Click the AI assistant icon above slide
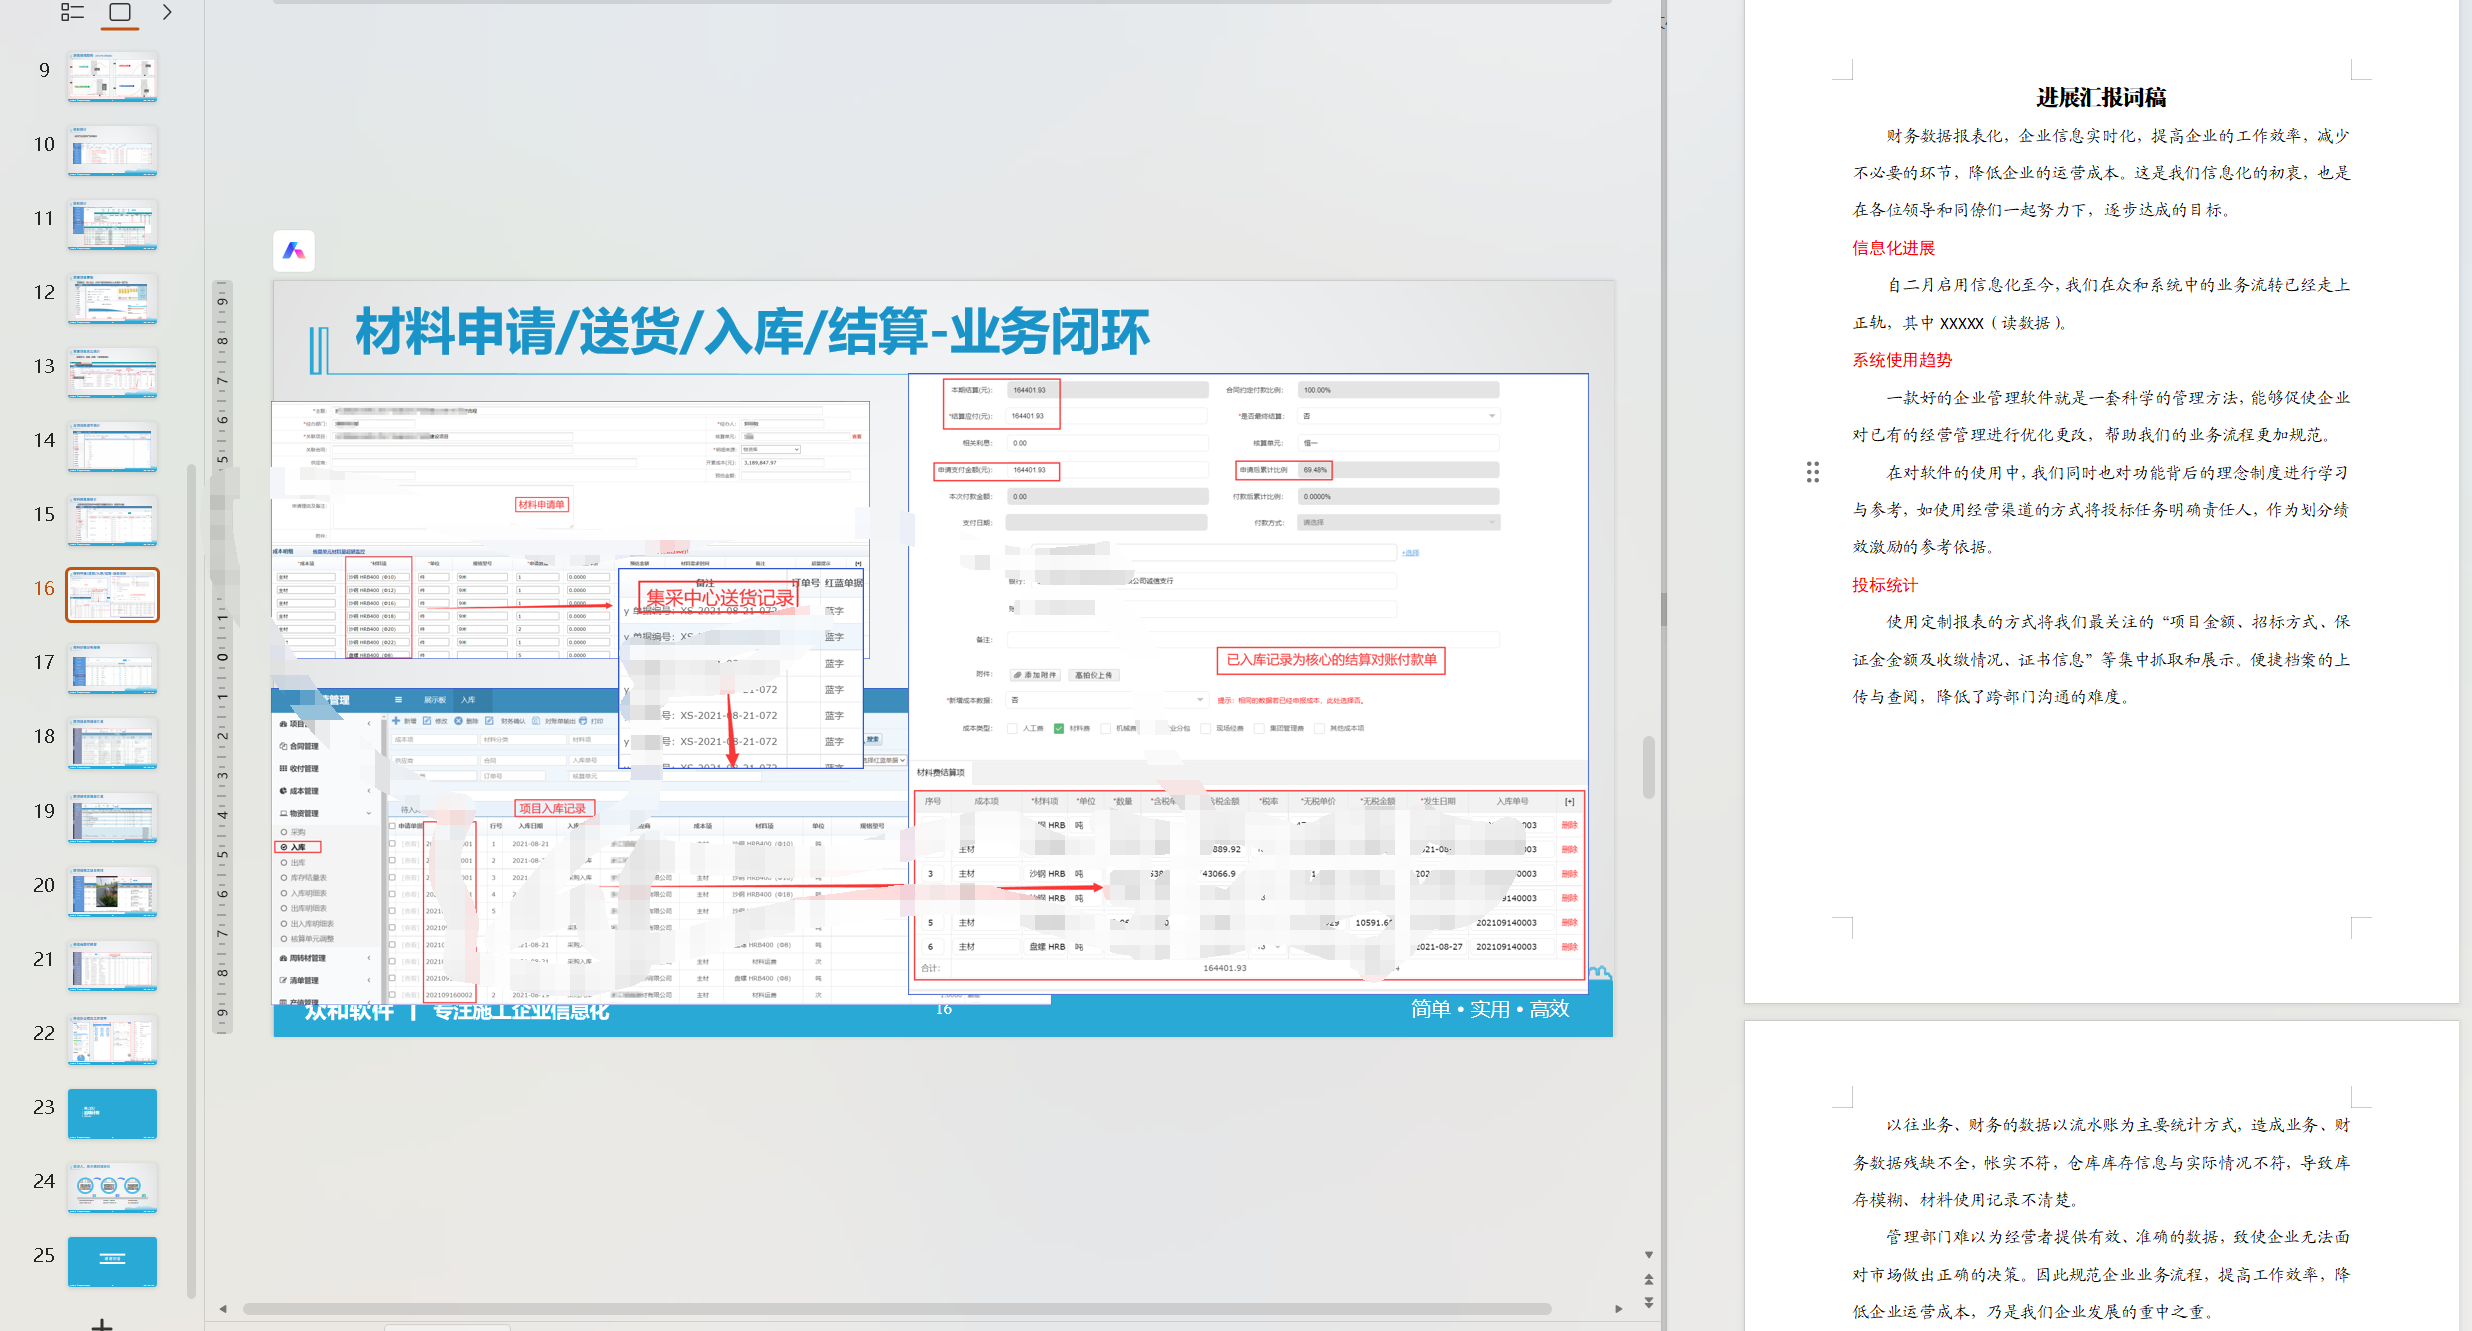2472x1331 pixels. pyautogui.click(x=294, y=250)
